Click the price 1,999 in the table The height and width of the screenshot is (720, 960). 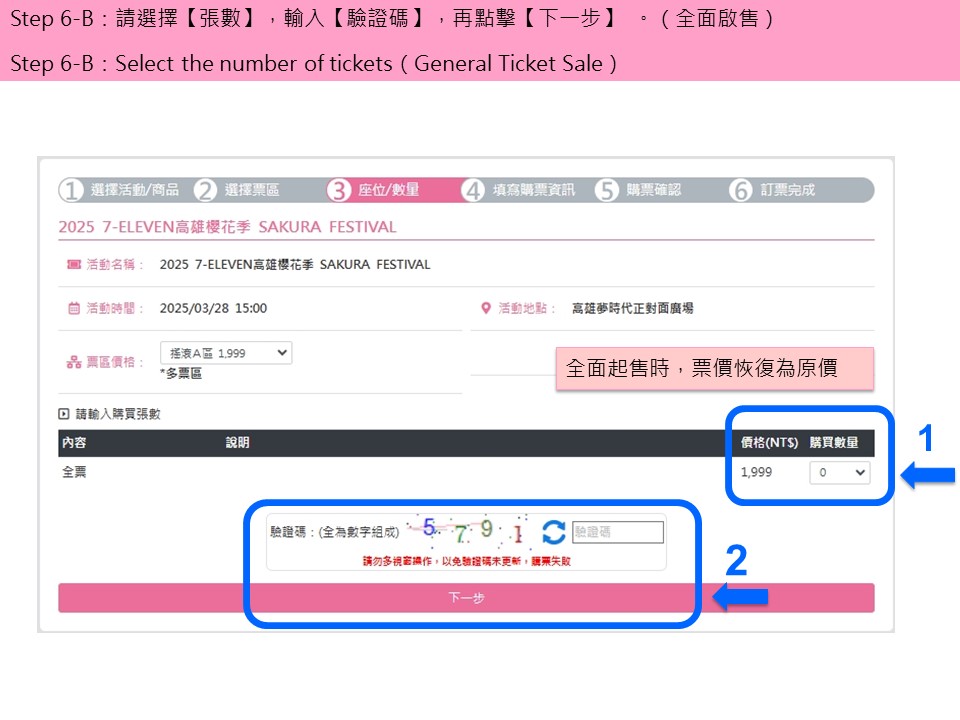point(756,472)
